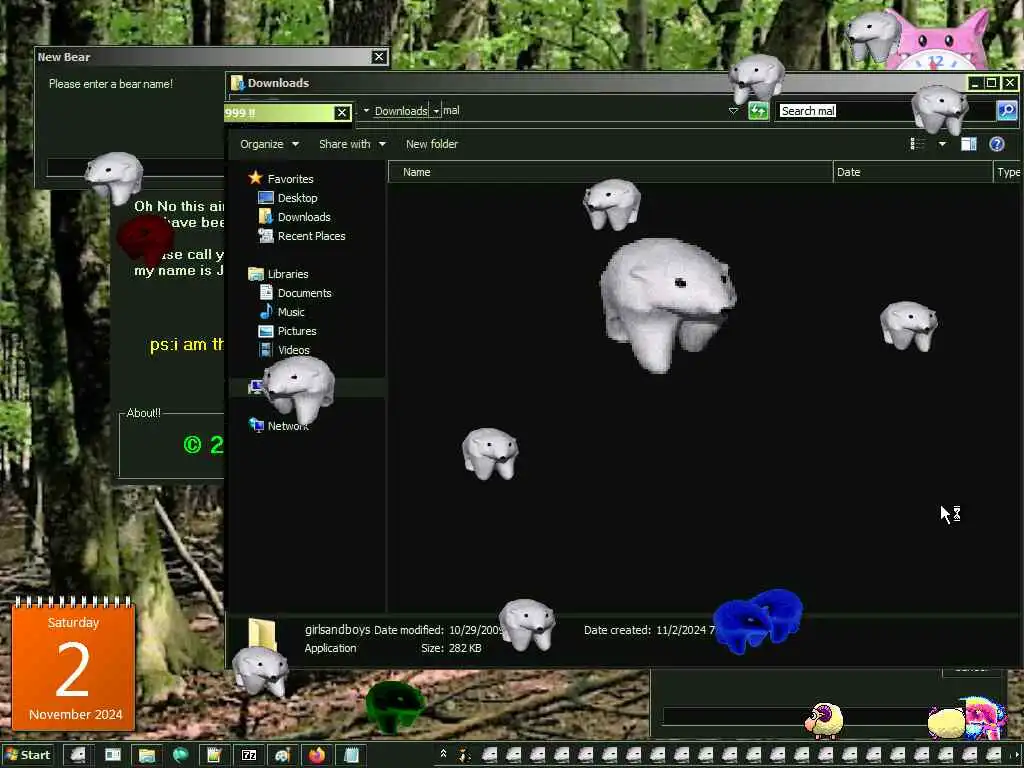Close the 999 !! popup window
Image resolution: width=1024 pixels, height=768 pixels.
(x=342, y=113)
